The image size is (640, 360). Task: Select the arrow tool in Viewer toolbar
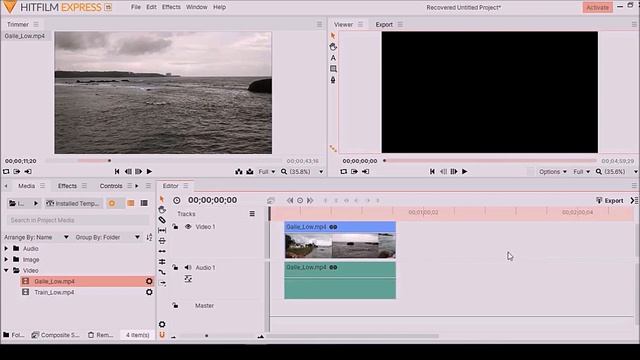pyautogui.click(x=333, y=36)
